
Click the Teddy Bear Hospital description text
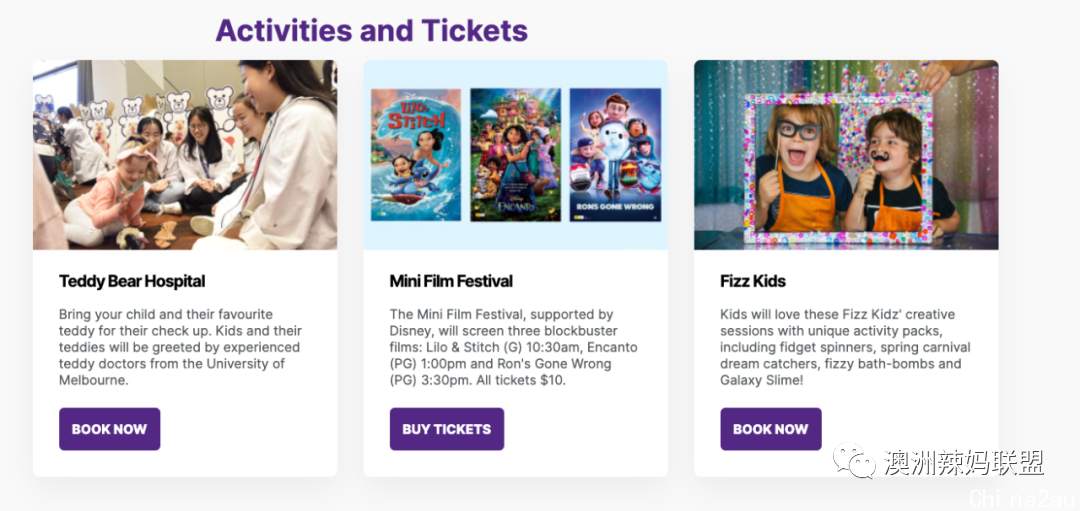point(180,347)
